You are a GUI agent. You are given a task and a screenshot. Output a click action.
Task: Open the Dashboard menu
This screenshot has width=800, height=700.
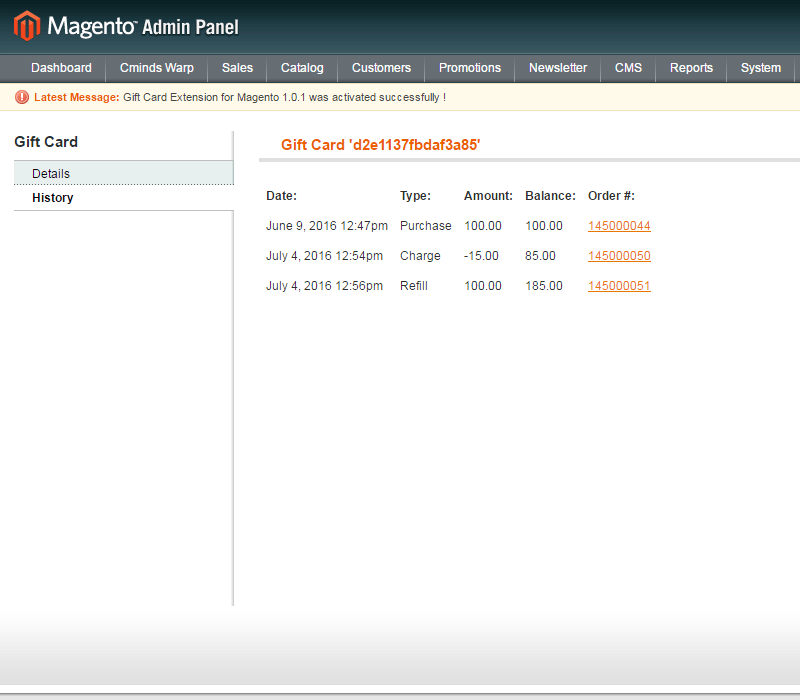[x=61, y=68]
